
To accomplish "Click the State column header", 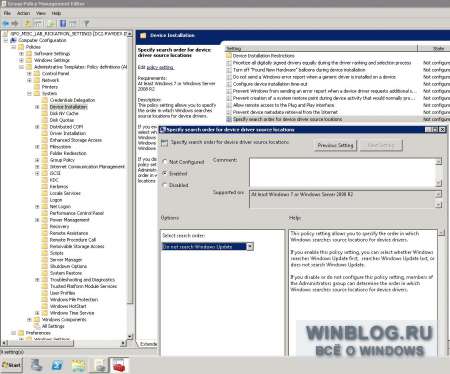I will [434, 49].
